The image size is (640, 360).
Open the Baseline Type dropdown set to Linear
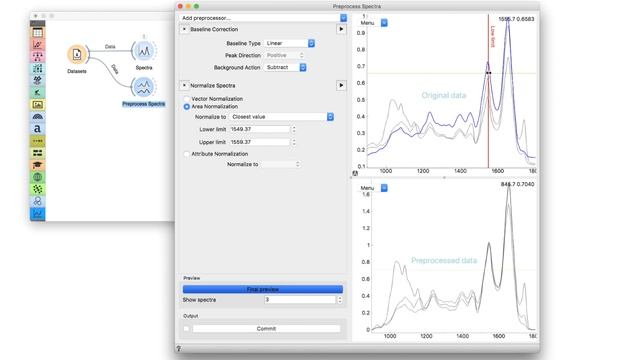click(289, 43)
